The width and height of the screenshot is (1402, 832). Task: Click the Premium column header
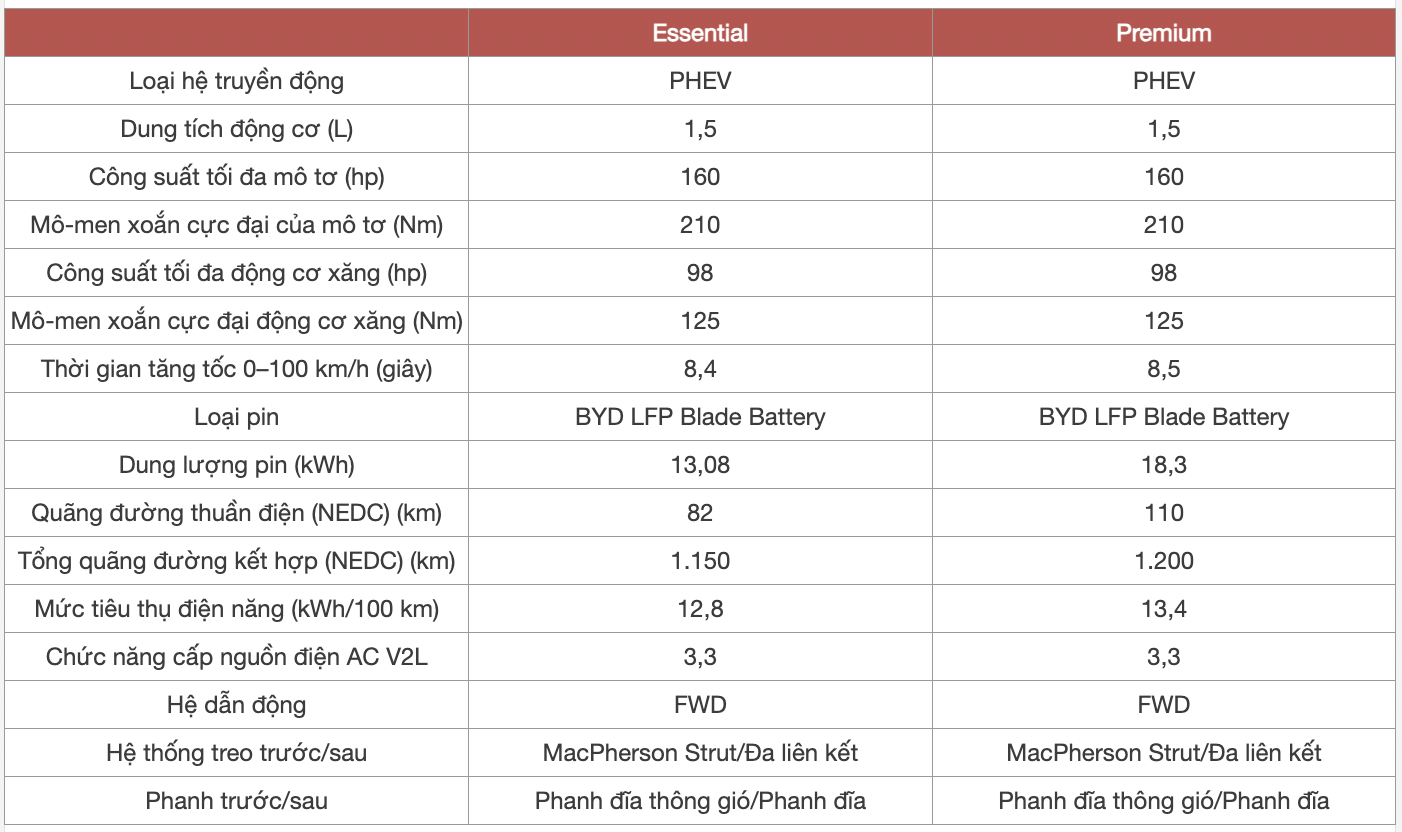[x=1164, y=33]
